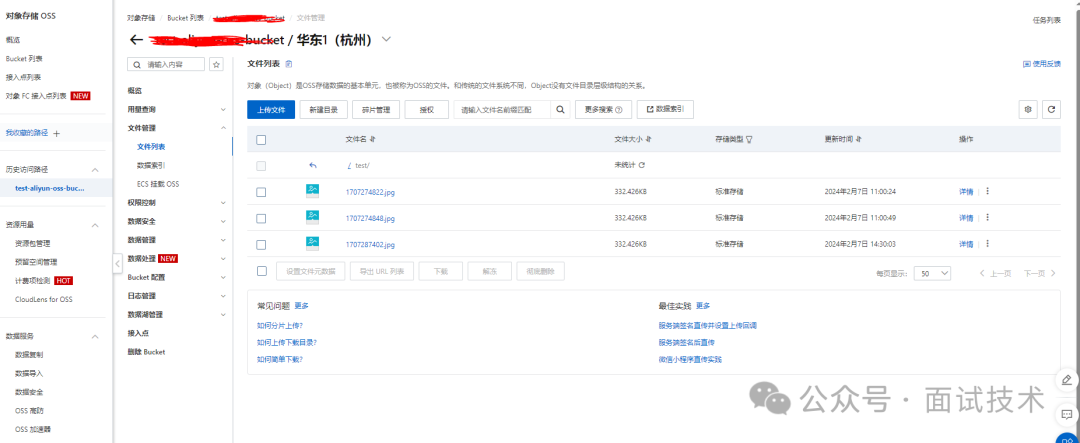
Task: Click the image icon of 1707287402.jpg
Action: click(312, 244)
